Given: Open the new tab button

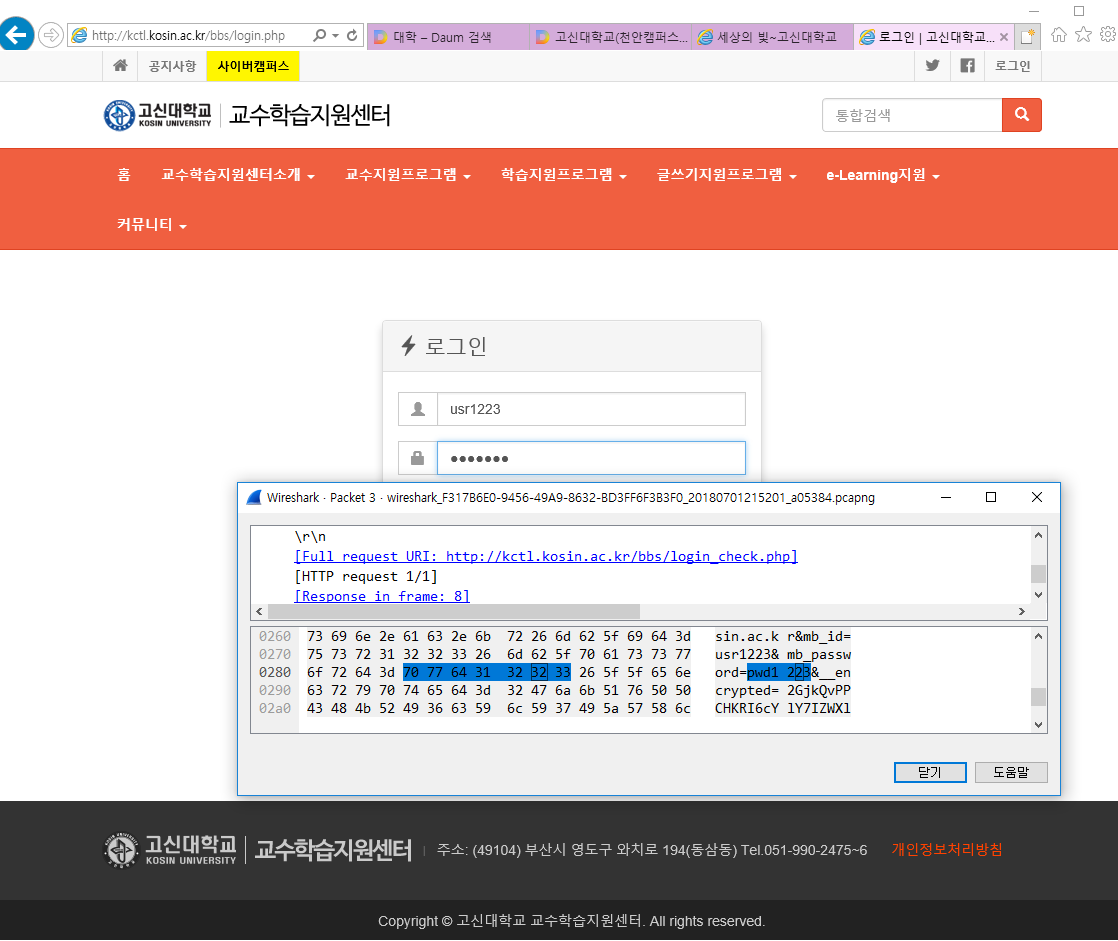Looking at the screenshot, I should [1027, 36].
